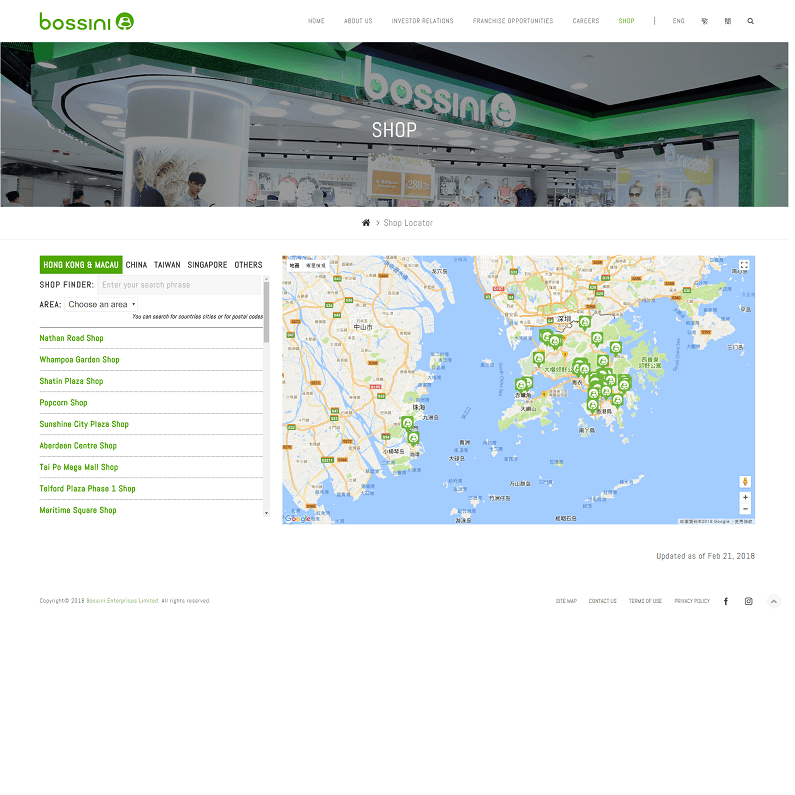Viewport: 795px width, 795px height.
Task: Click Shop Locator in the breadcrumb
Action: click(x=408, y=223)
